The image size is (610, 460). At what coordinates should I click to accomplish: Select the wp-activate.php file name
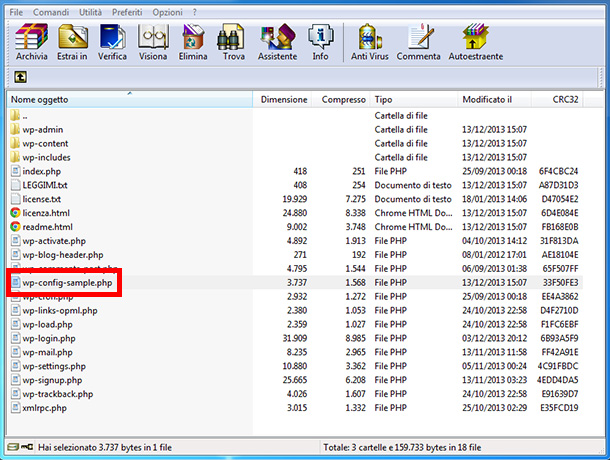[x=54, y=241]
